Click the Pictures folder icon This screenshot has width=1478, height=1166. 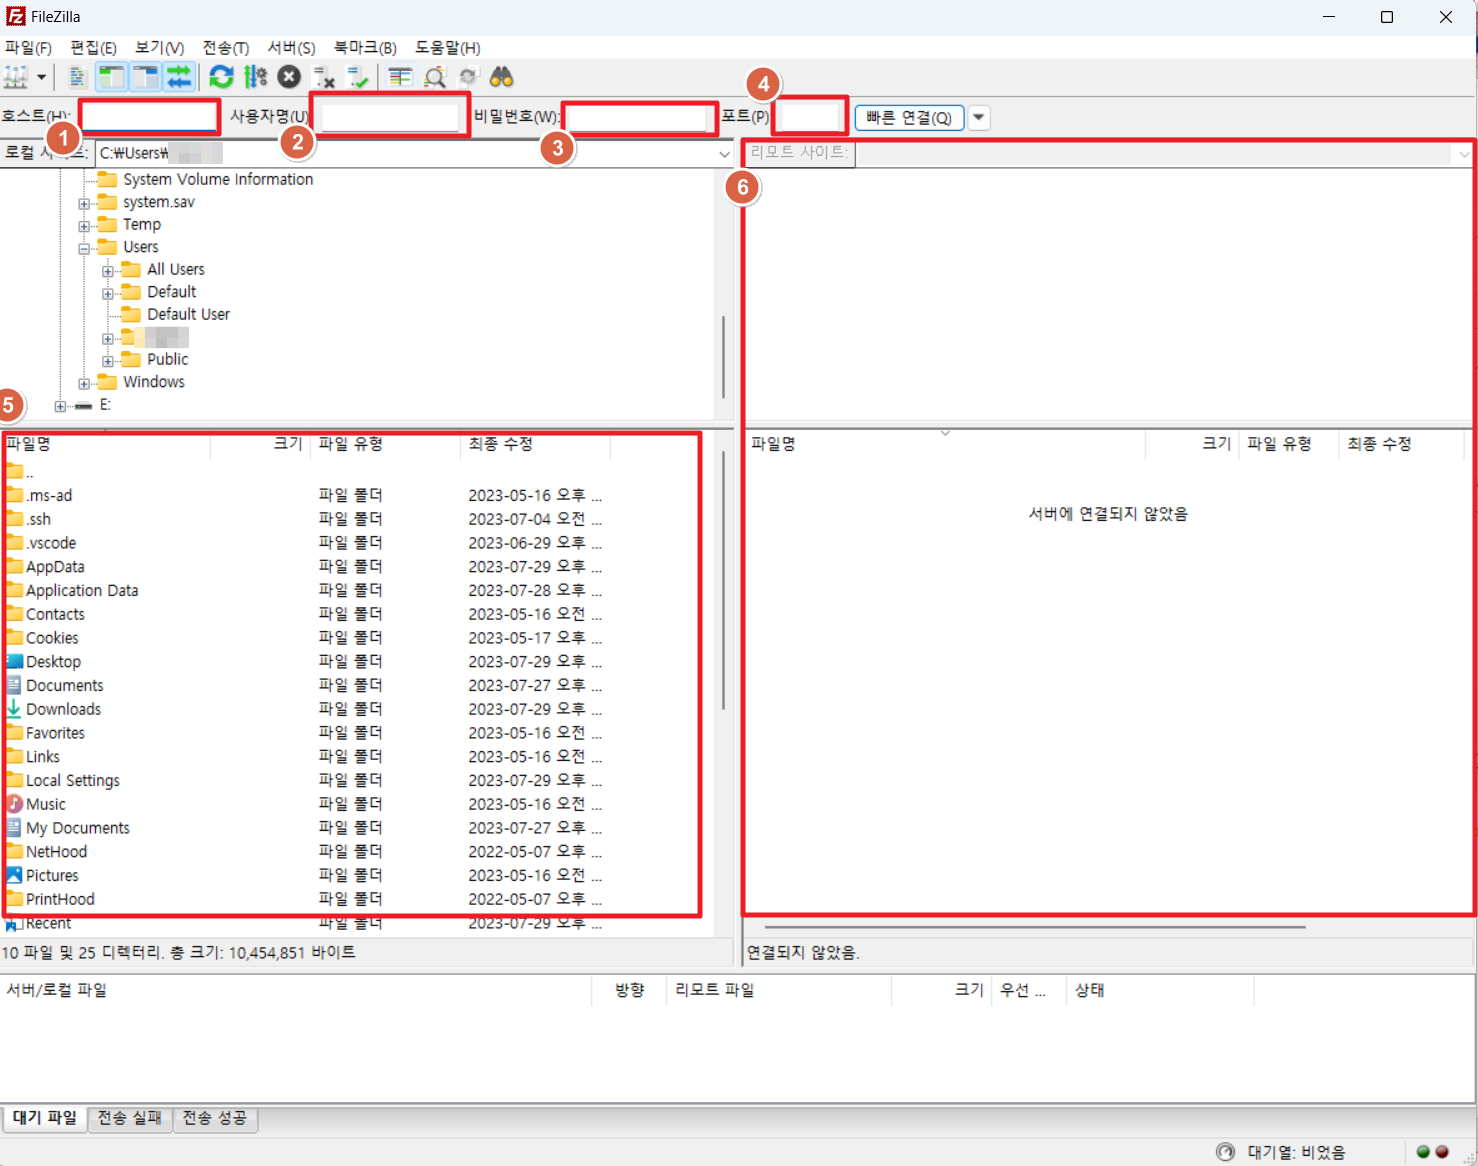pos(14,875)
